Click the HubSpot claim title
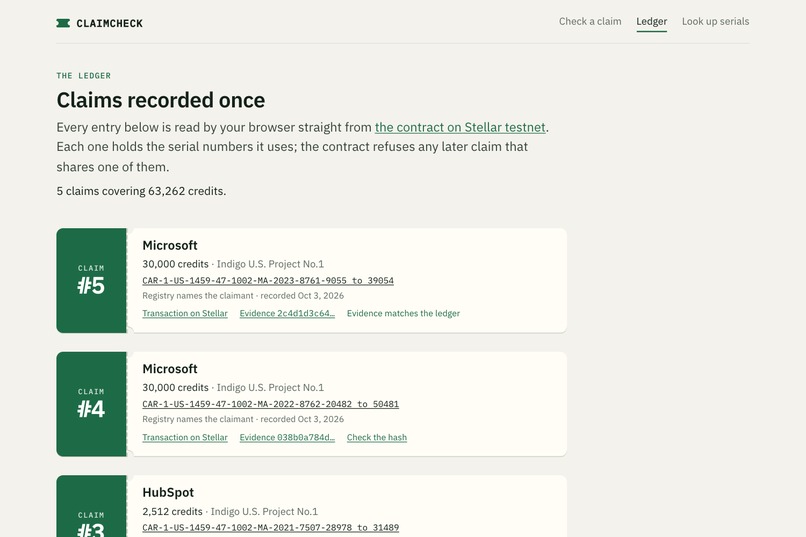The width and height of the screenshot is (806, 537). click(x=168, y=492)
